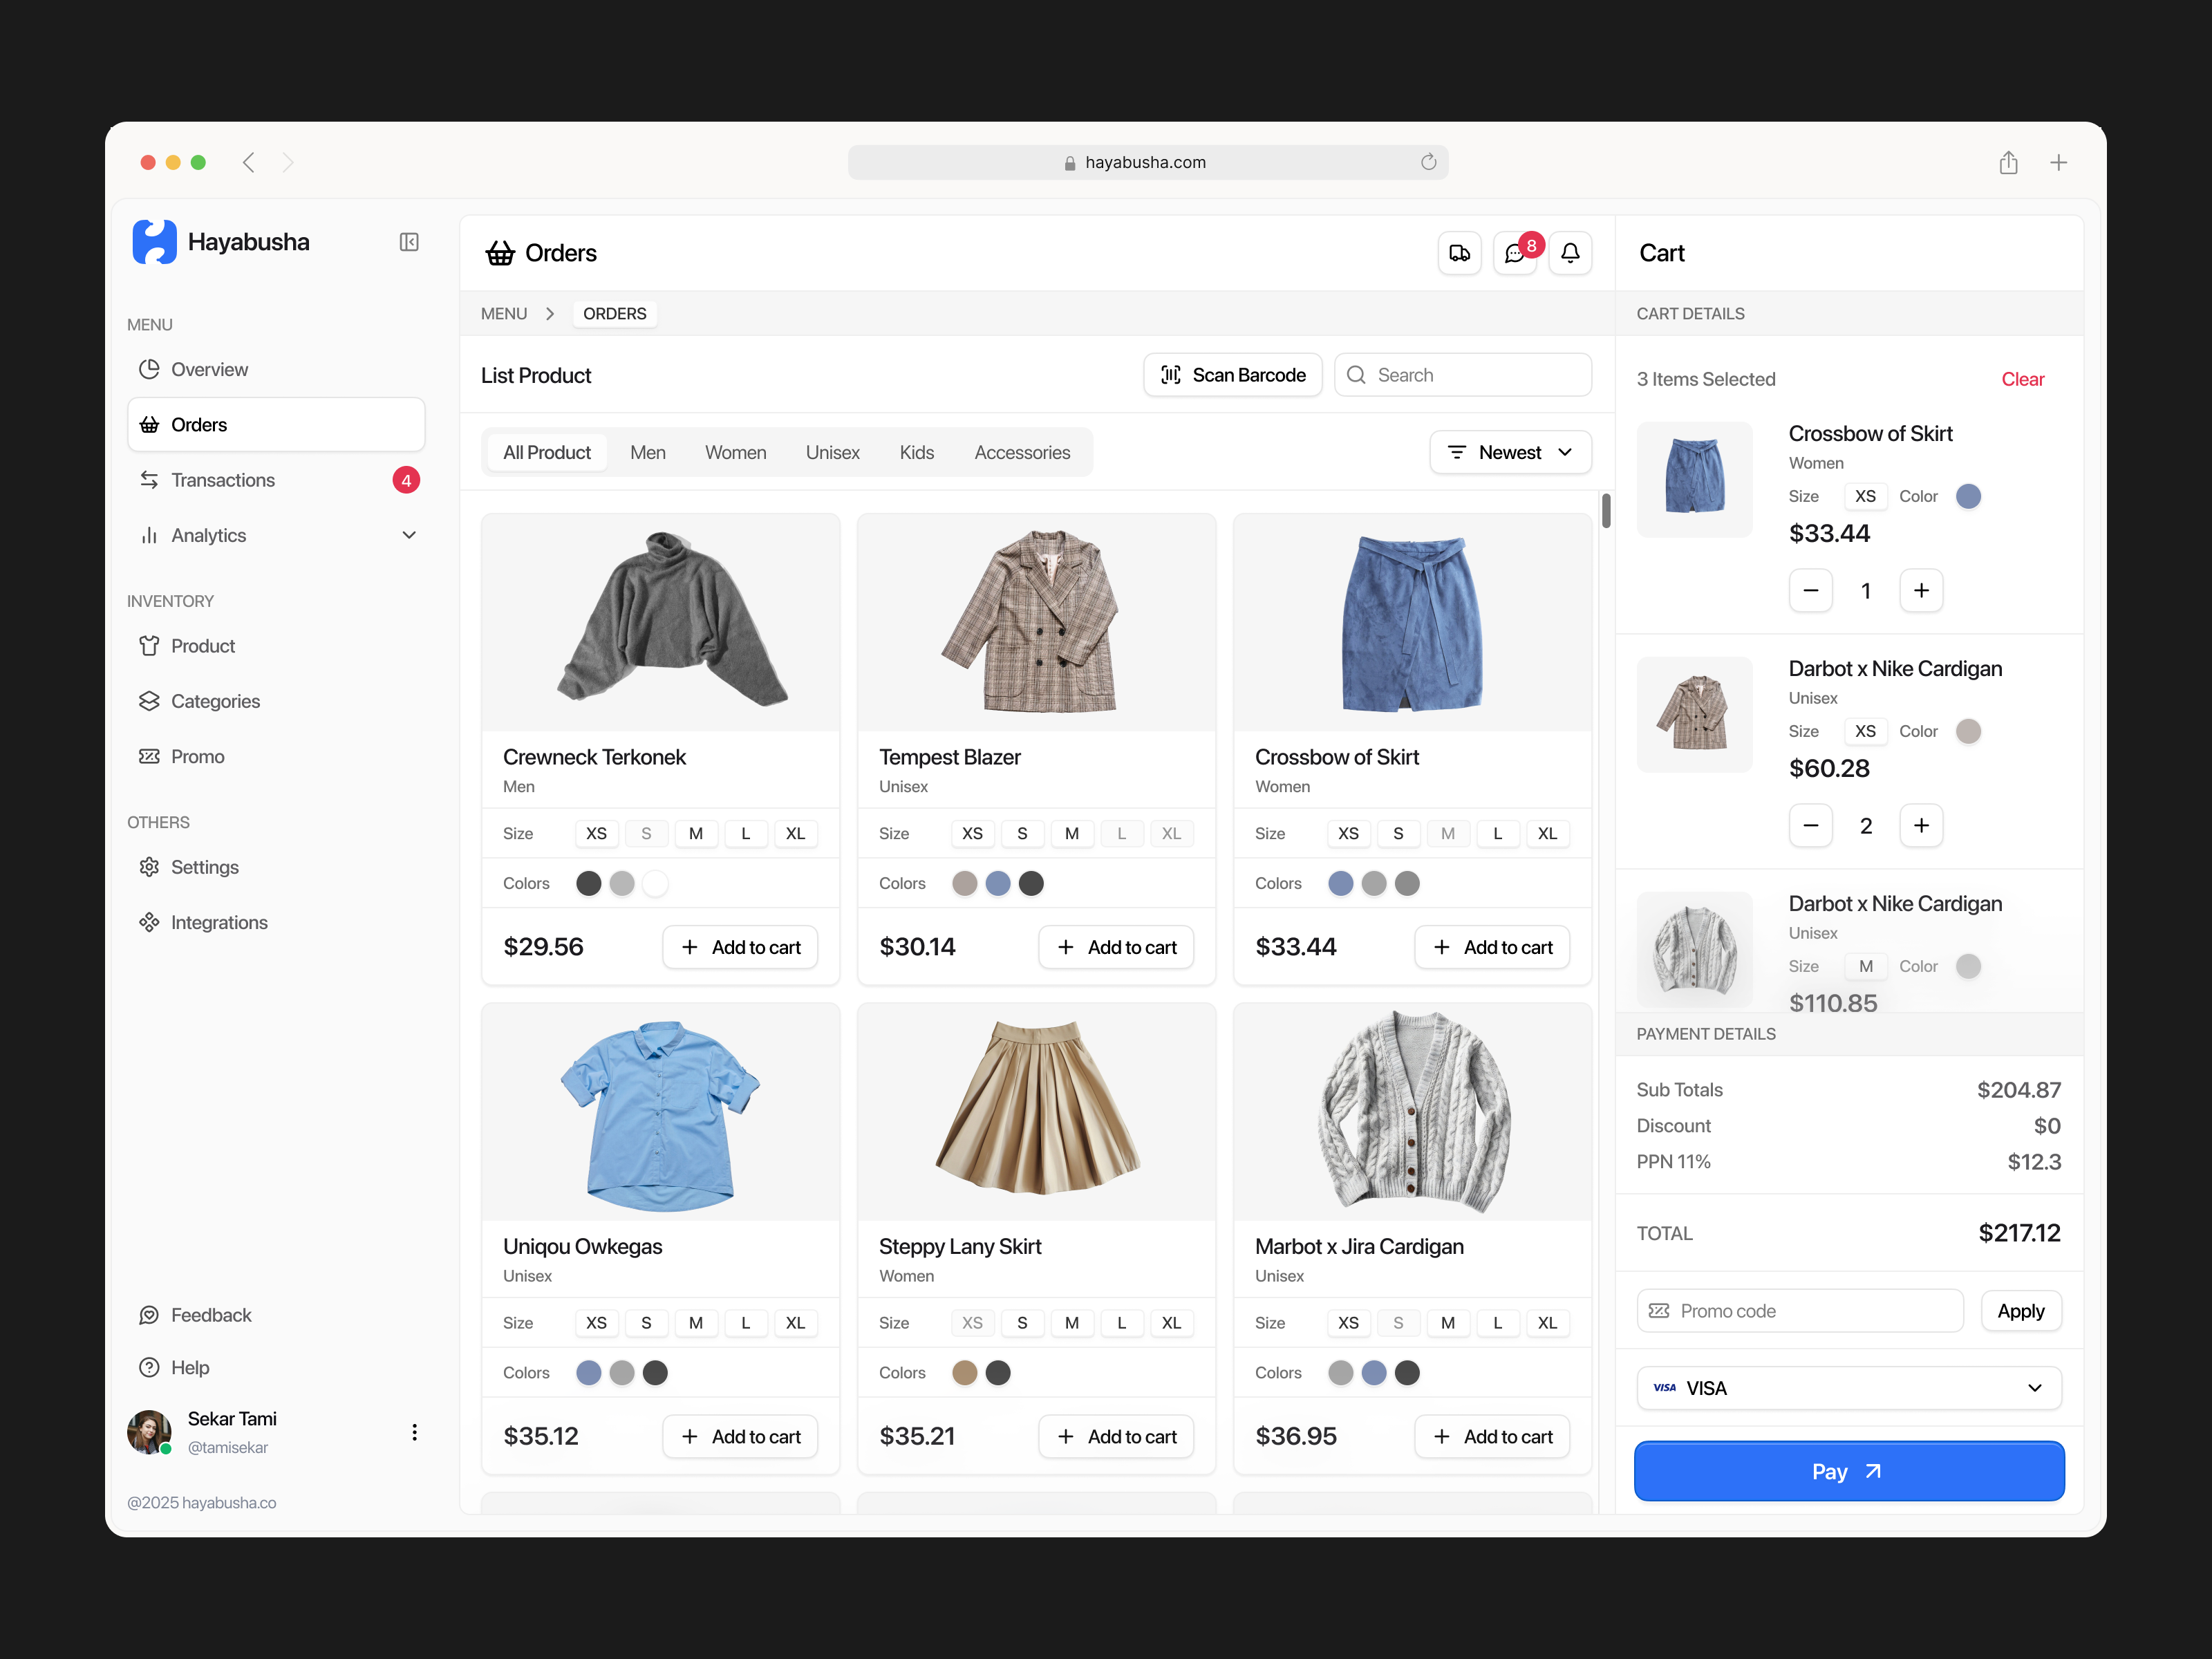Collapse the sidebar using the panel icon

[408, 242]
